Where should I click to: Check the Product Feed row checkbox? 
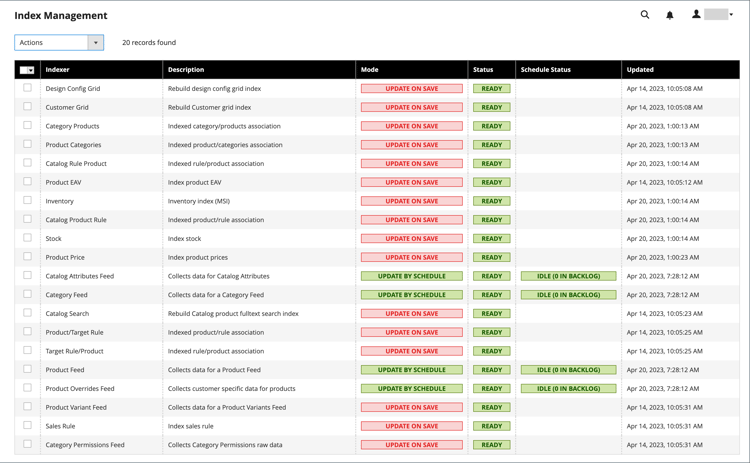click(27, 369)
